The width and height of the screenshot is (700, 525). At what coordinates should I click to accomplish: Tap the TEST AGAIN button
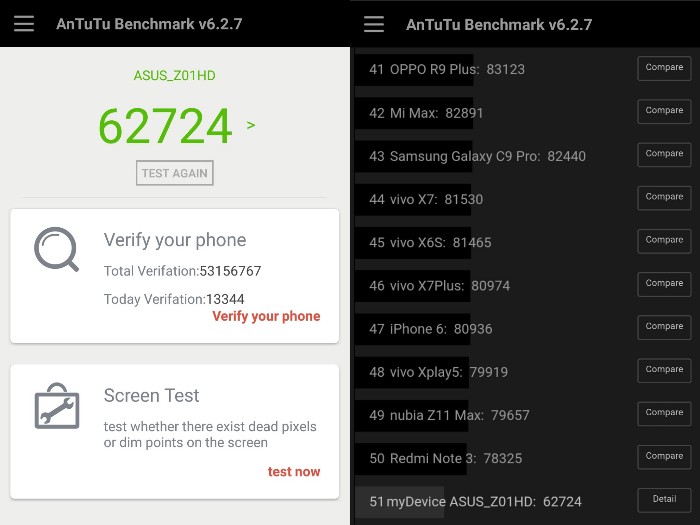[x=175, y=173]
